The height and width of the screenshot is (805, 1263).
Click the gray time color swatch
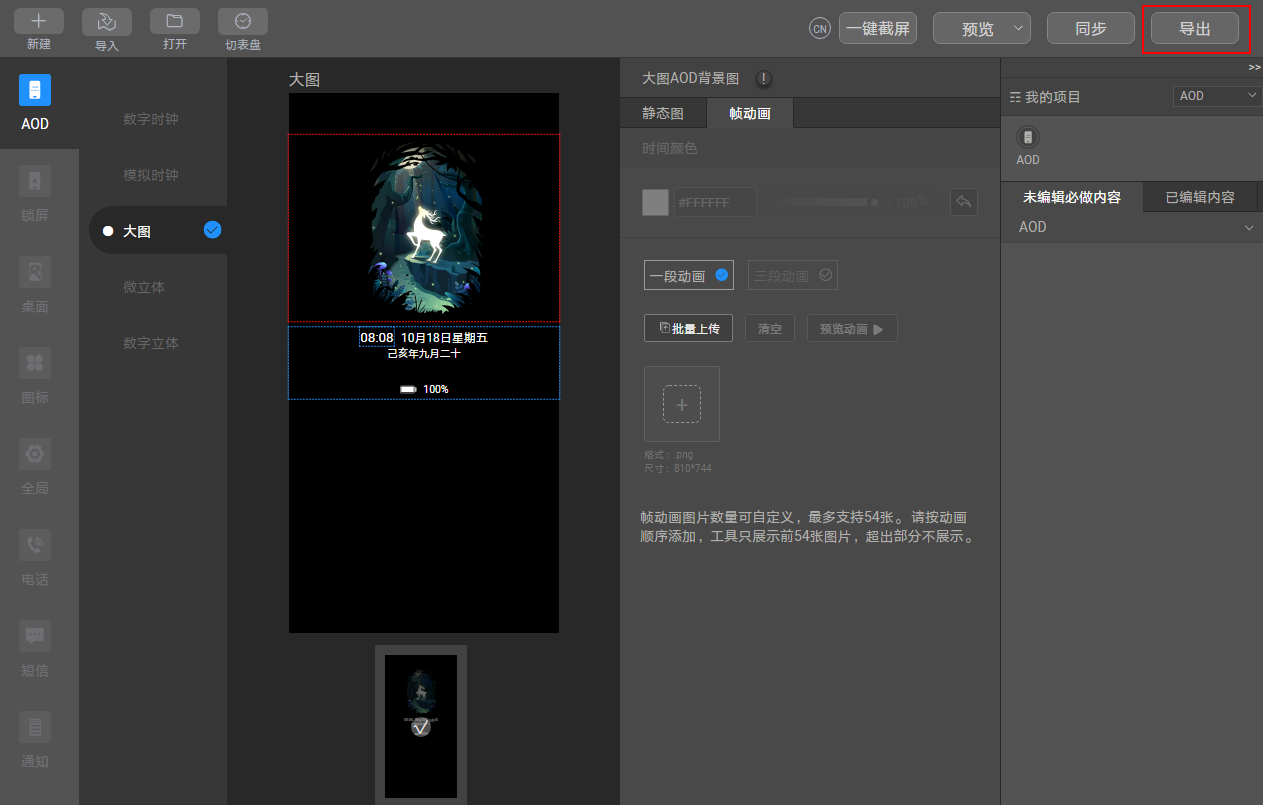655,202
